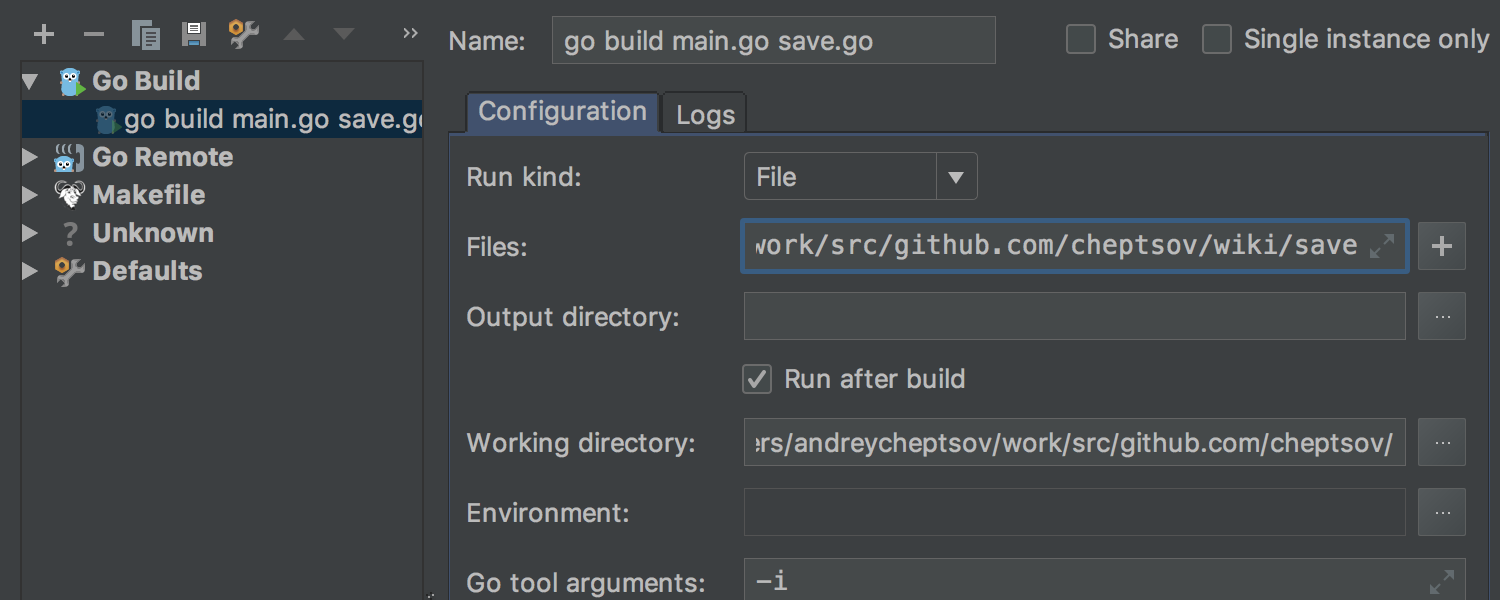Expand the Go tool arguments field
This screenshot has height=600, width=1500.
point(1442,582)
